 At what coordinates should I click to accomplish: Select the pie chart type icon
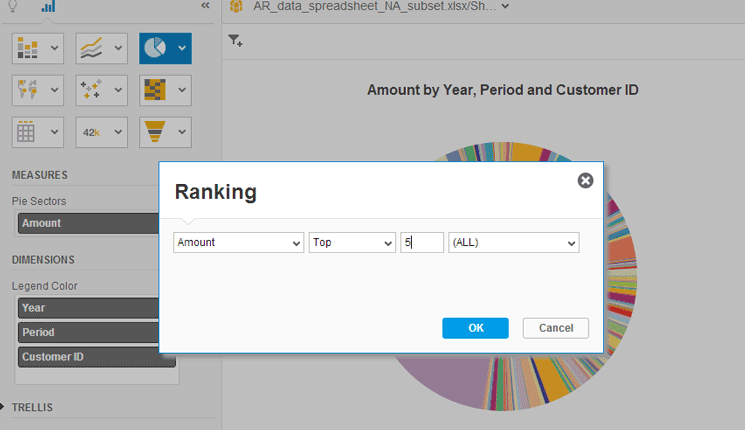[155, 48]
